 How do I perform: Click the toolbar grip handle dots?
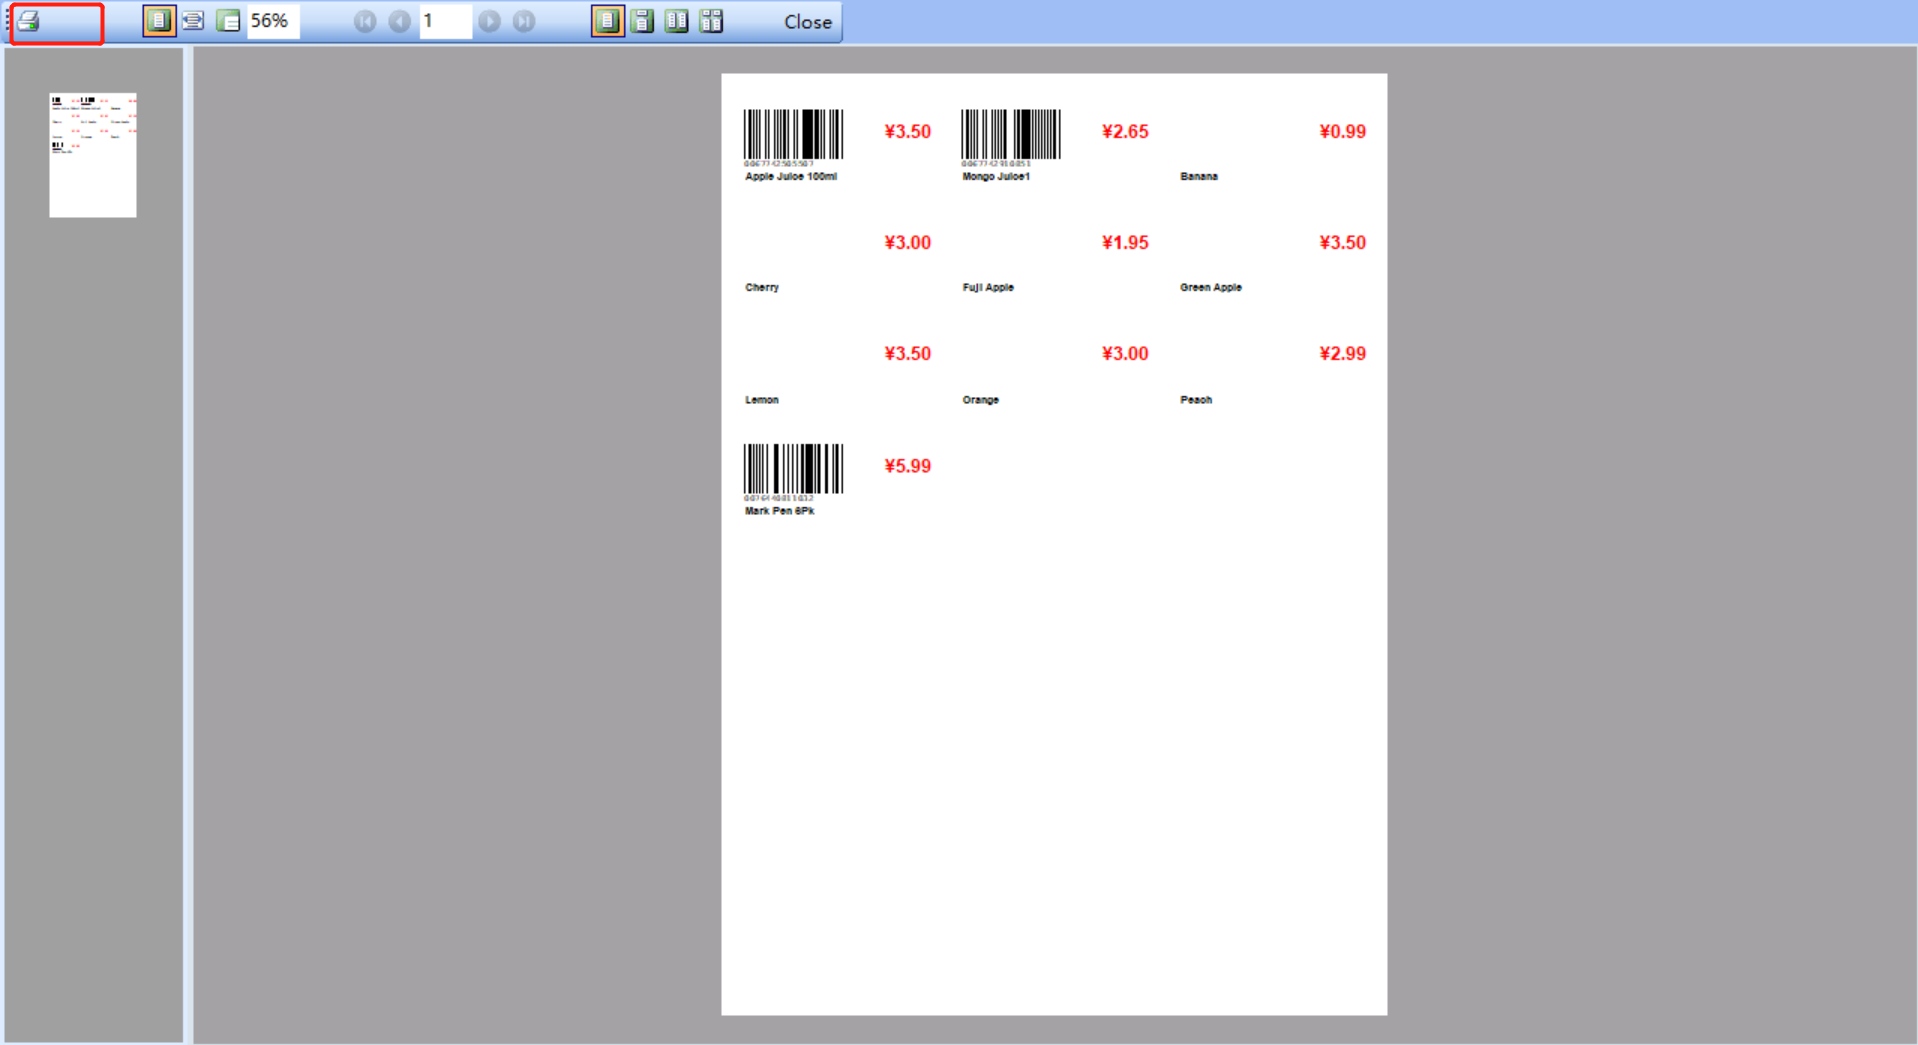6,20
